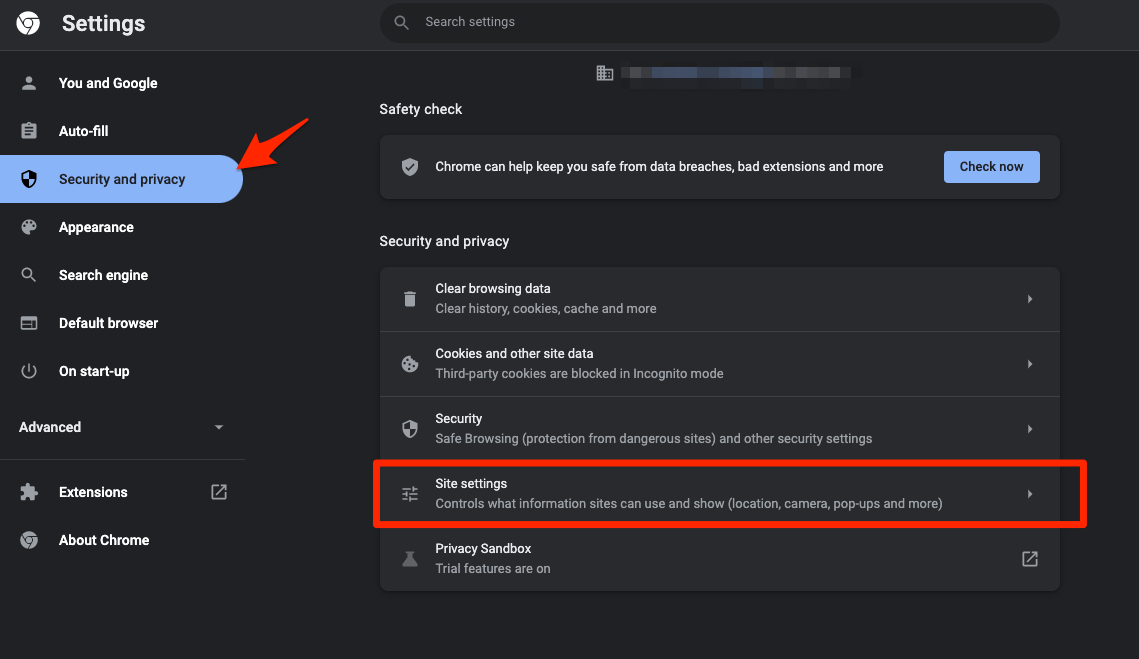Click the flask icon for Privacy Sandbox
This screenshot has height=659, width=1139.
(410, 559)
